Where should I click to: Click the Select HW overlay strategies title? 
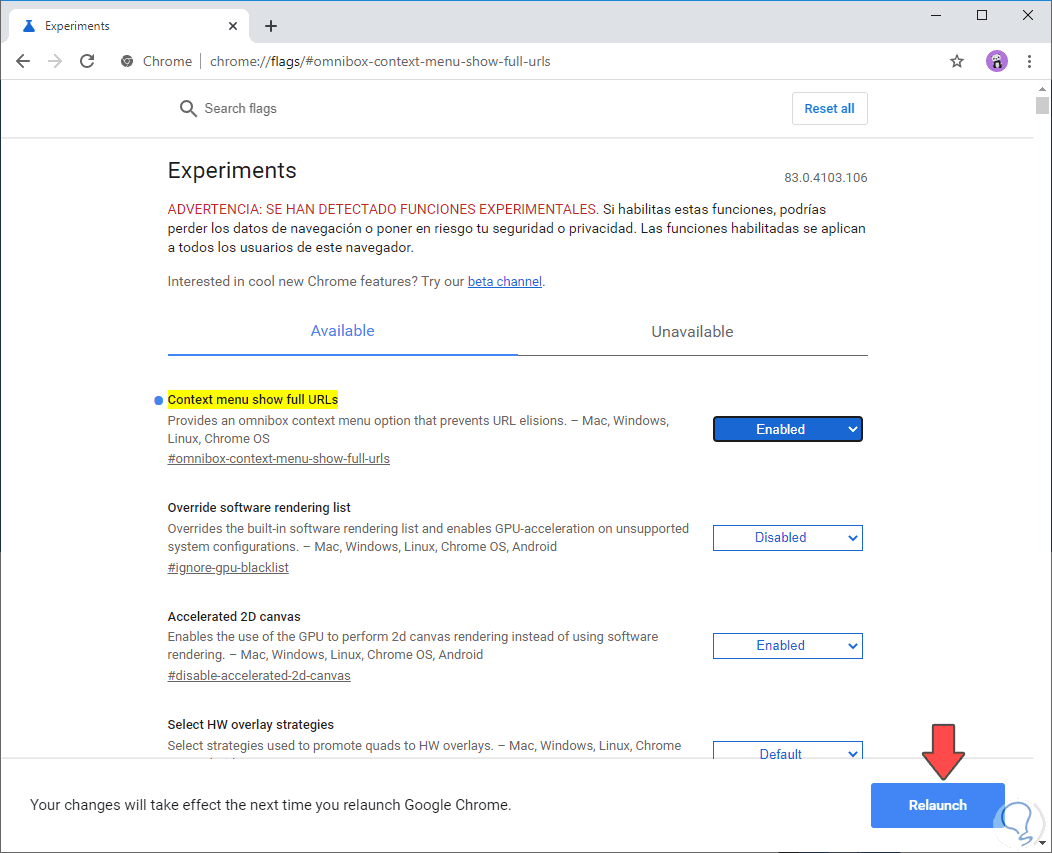point(250,725)
